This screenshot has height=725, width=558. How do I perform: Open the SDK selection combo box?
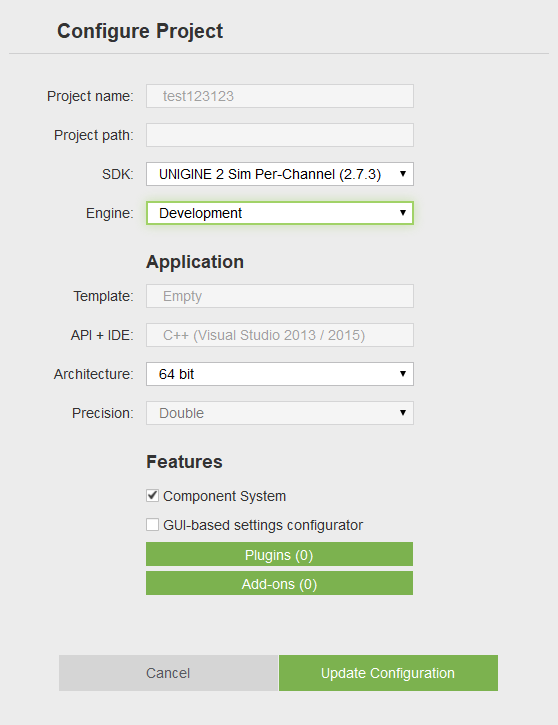pos(280,174)
